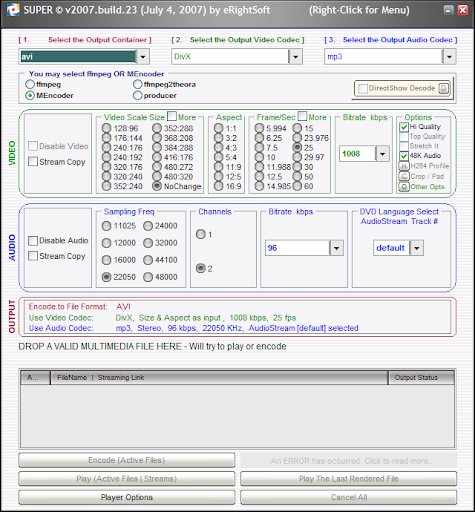
Task: Select 2 audio channels
Action: pyautogui.click(x=201, y=268)
